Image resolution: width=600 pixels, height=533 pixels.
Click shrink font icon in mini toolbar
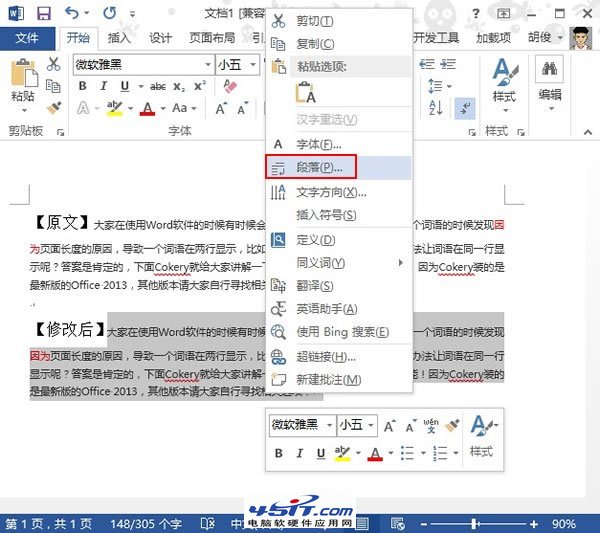click(411, 426)
